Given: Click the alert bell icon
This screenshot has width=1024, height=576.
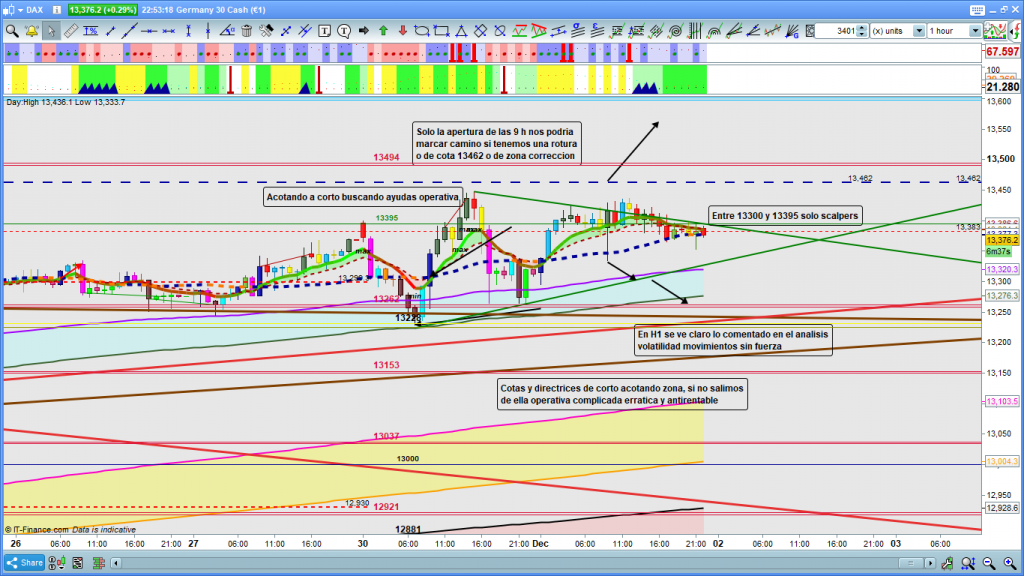Looking at the screenshot, I should click(x=31, y=30).
